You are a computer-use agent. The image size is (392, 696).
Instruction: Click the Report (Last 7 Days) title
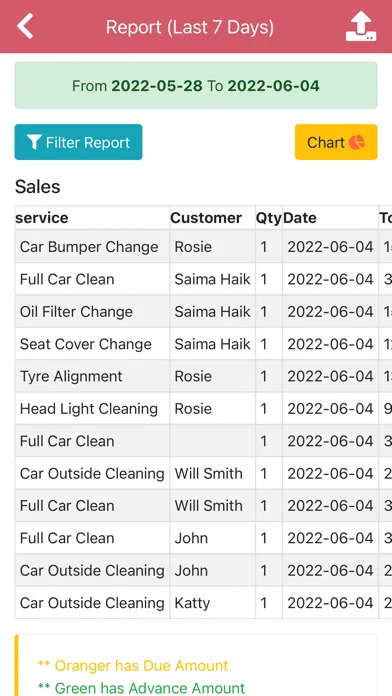click(190, 27)
